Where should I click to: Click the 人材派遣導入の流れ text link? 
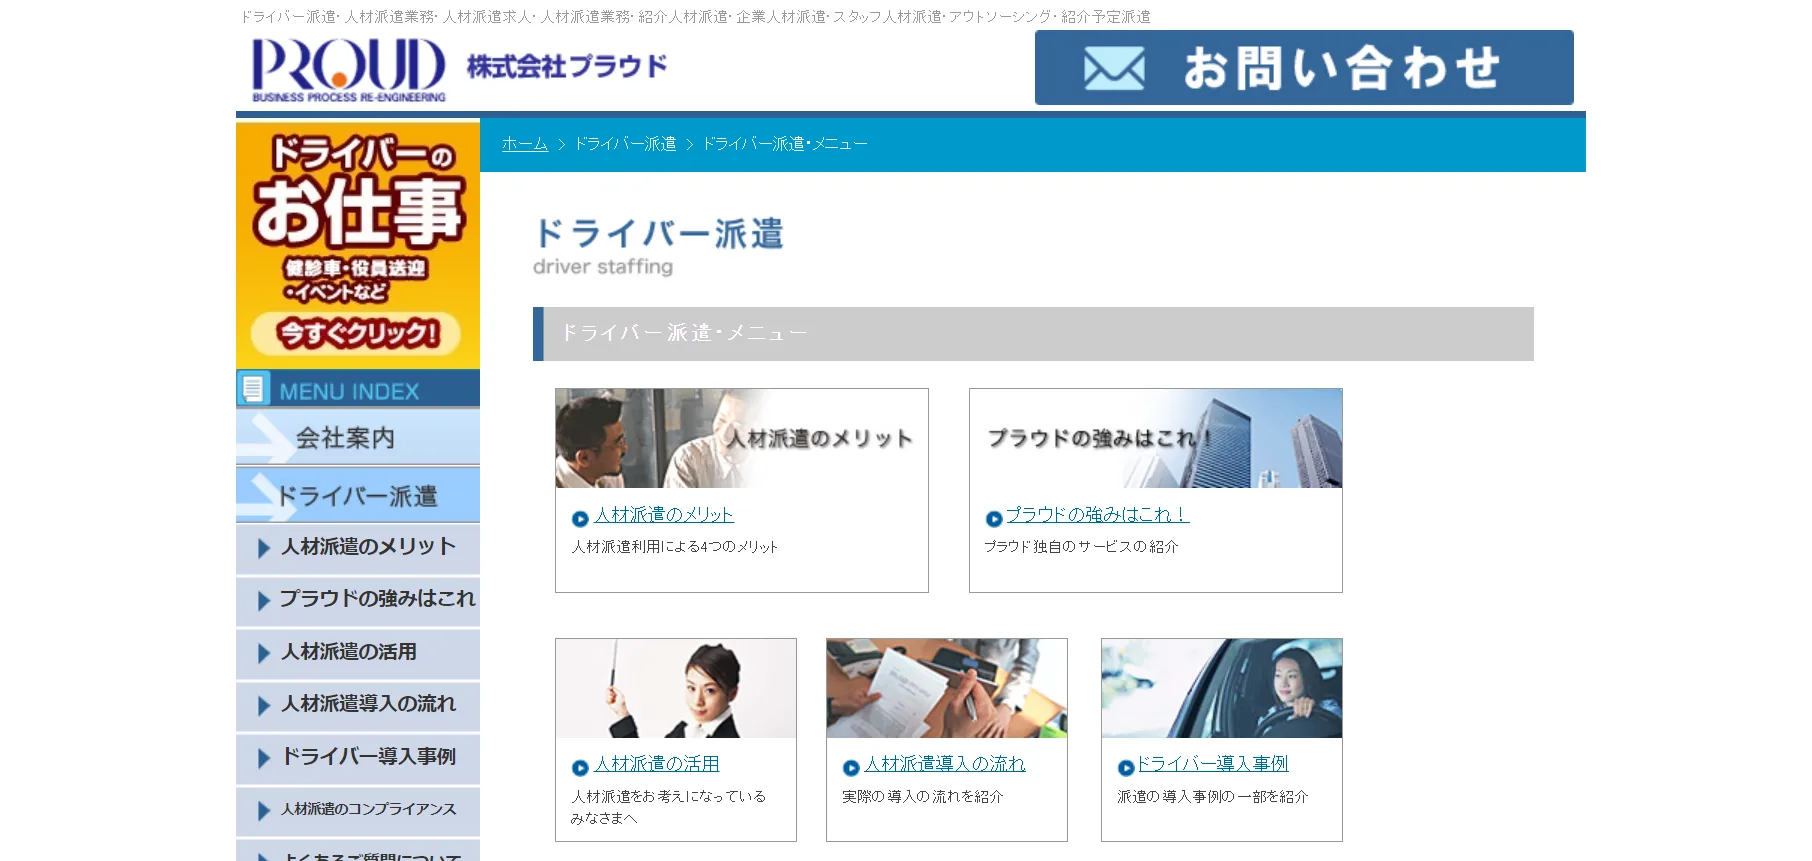(945, 764)
